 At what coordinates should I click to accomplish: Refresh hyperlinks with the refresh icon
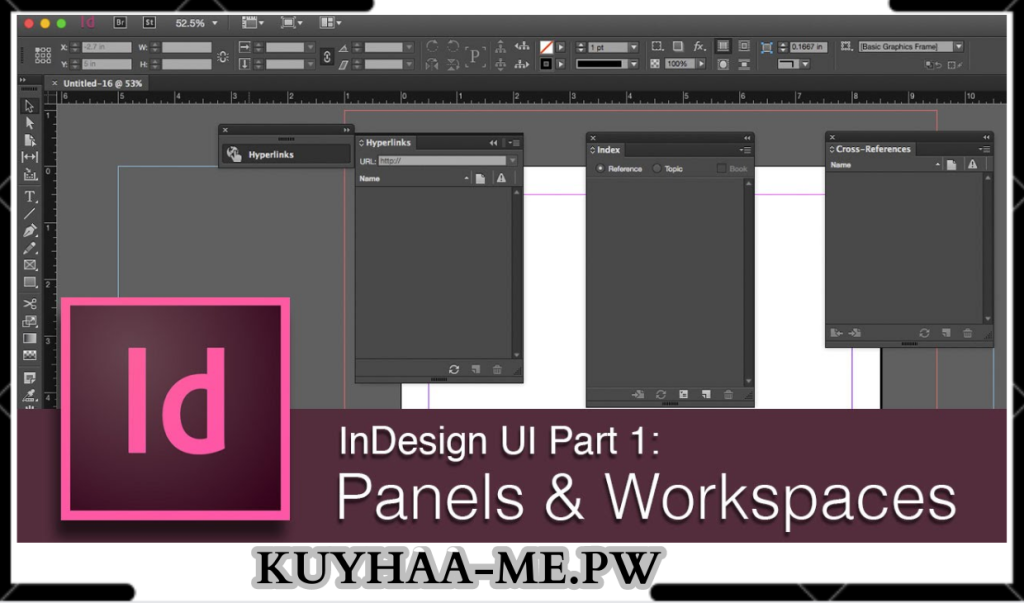click(454, 370)
